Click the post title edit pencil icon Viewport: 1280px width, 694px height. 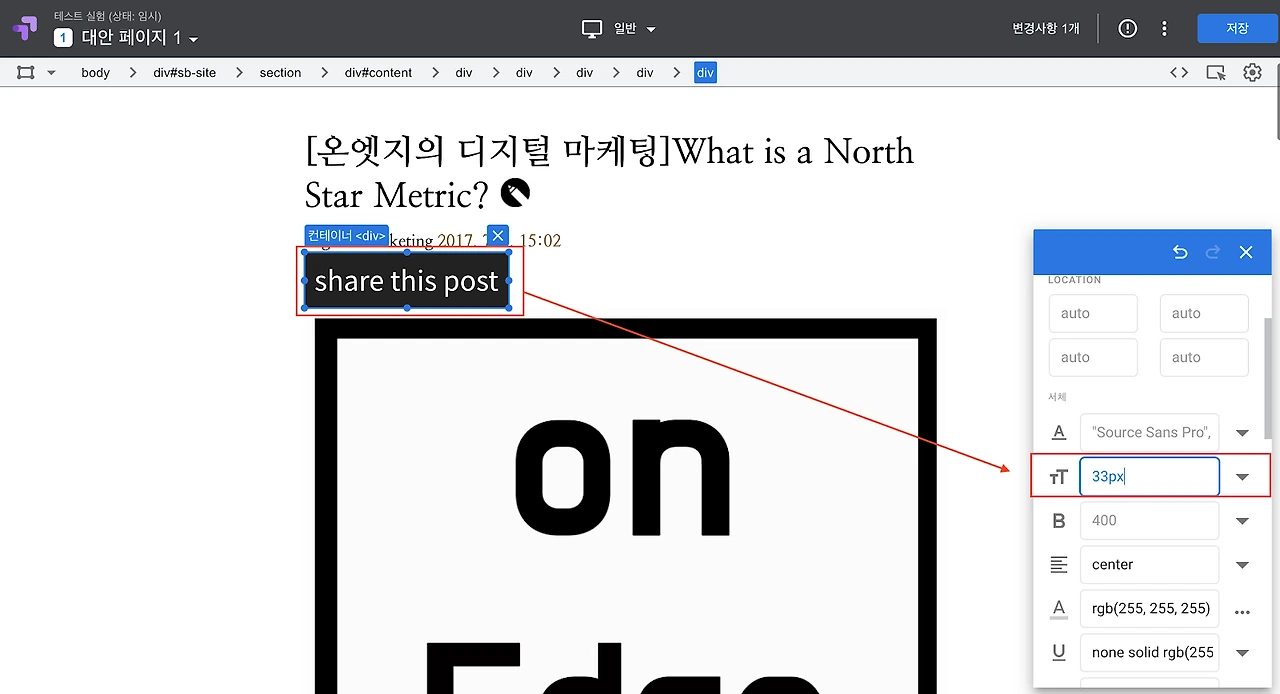(x=515, y=192)
